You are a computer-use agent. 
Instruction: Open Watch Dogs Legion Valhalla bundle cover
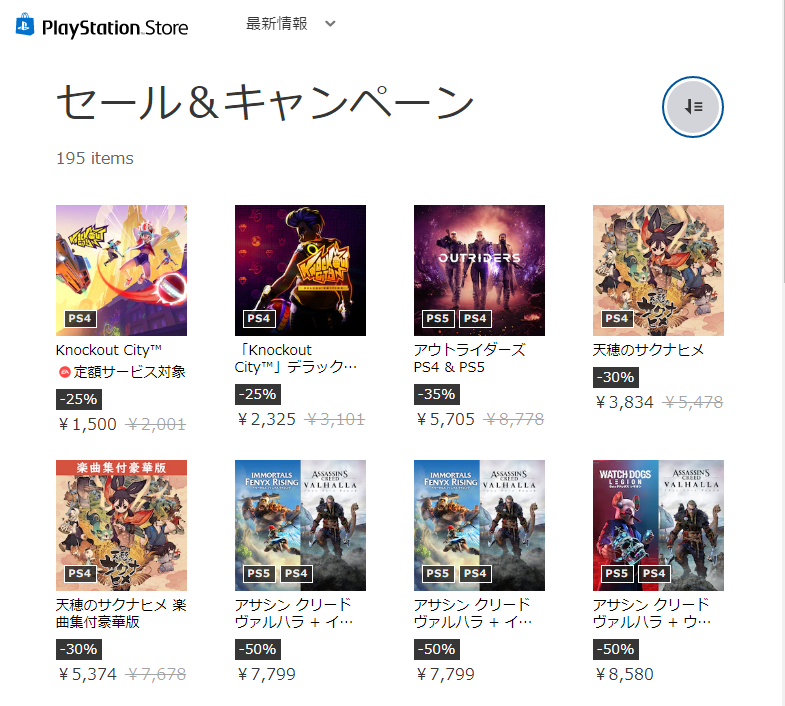point(658,525)
